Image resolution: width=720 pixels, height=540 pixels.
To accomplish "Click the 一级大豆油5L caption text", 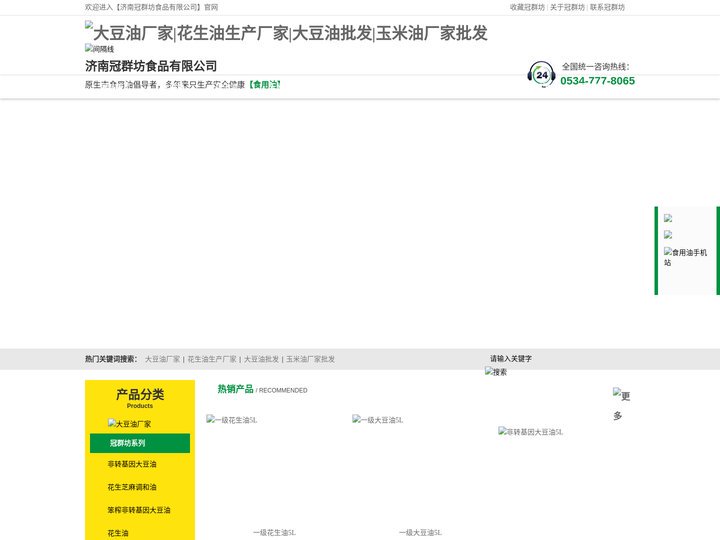I will (420, 533).
